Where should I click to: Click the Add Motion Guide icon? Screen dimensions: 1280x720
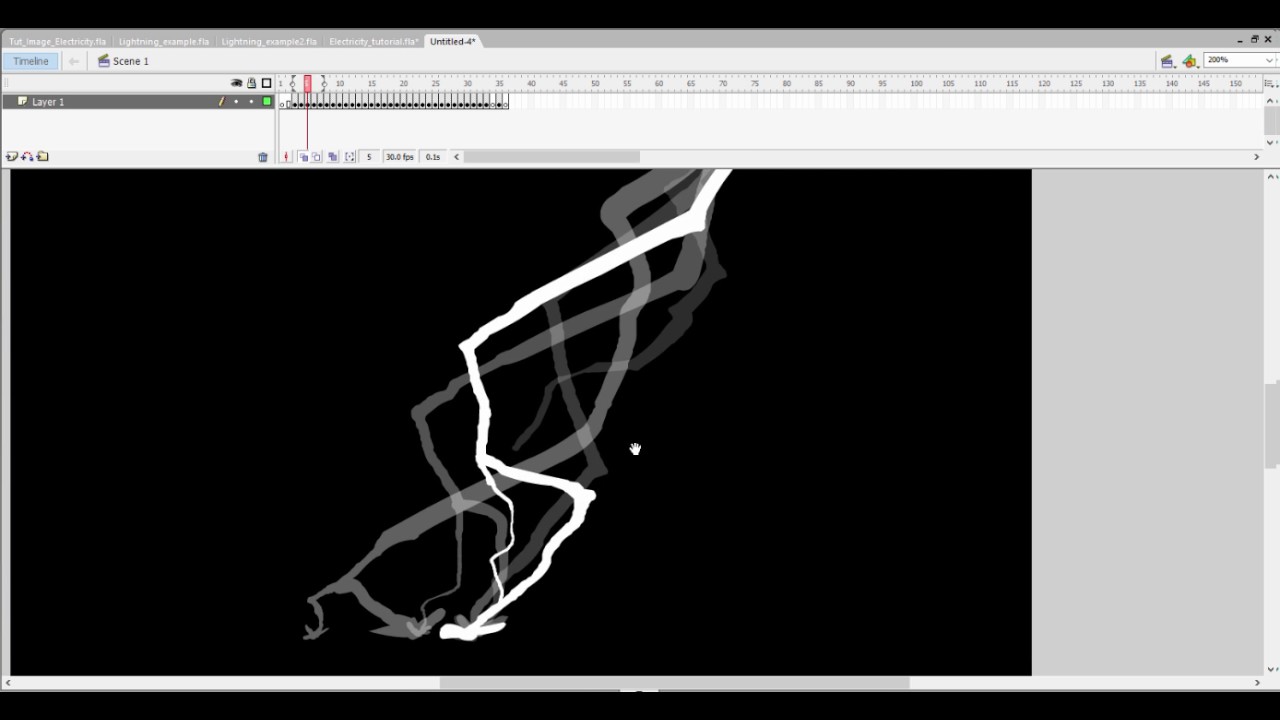(27, 157)
